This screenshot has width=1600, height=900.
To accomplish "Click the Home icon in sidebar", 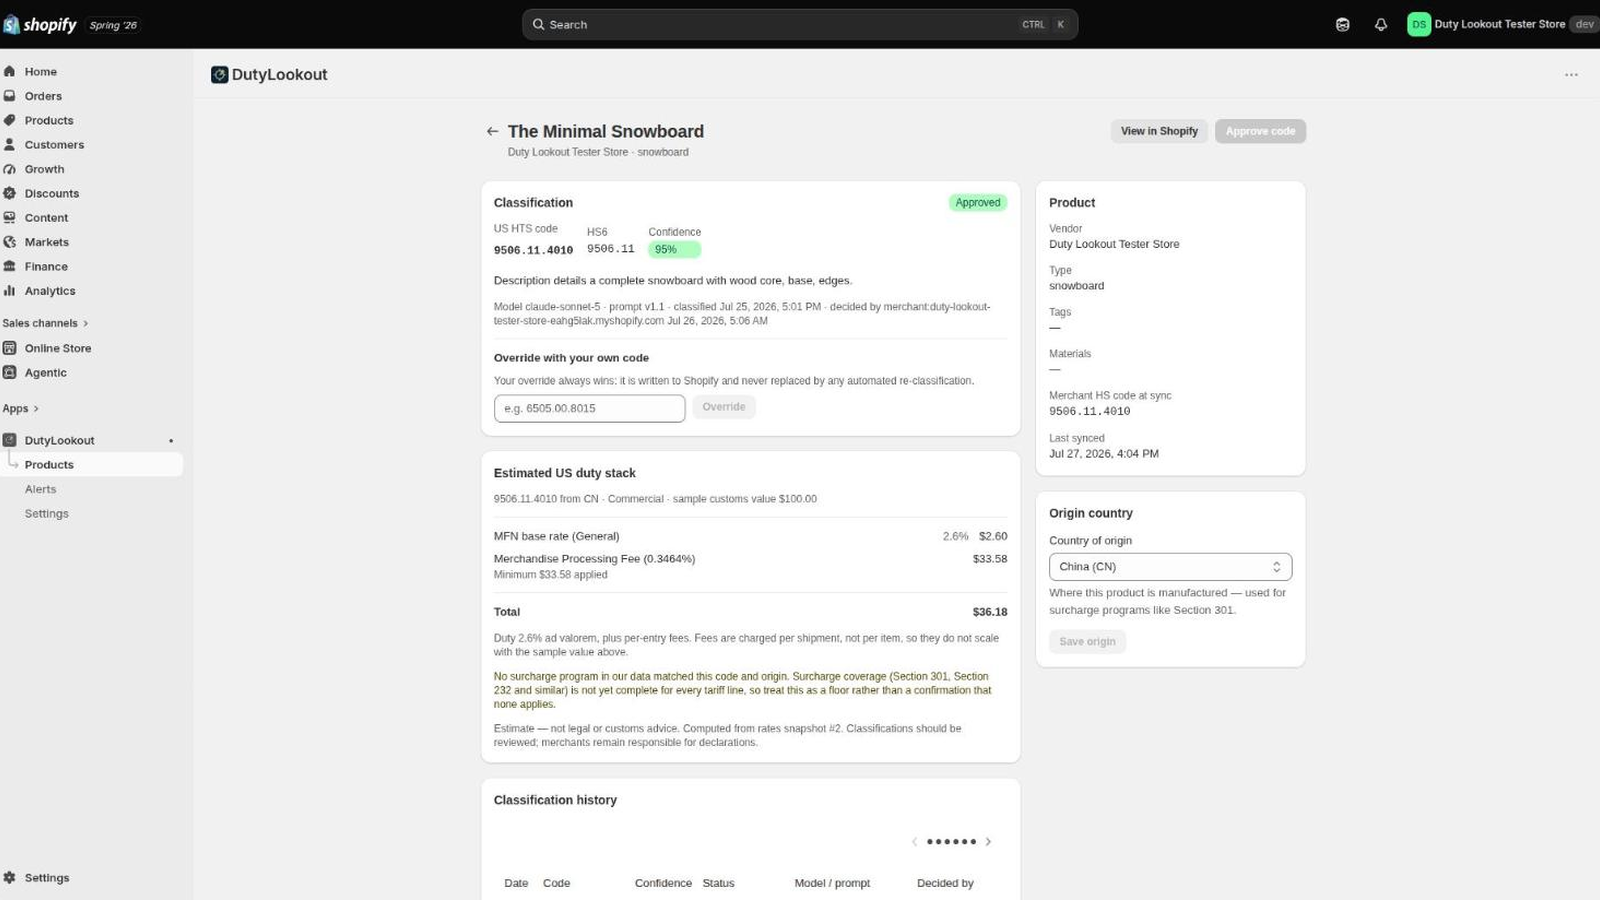I will click(10, 72).
